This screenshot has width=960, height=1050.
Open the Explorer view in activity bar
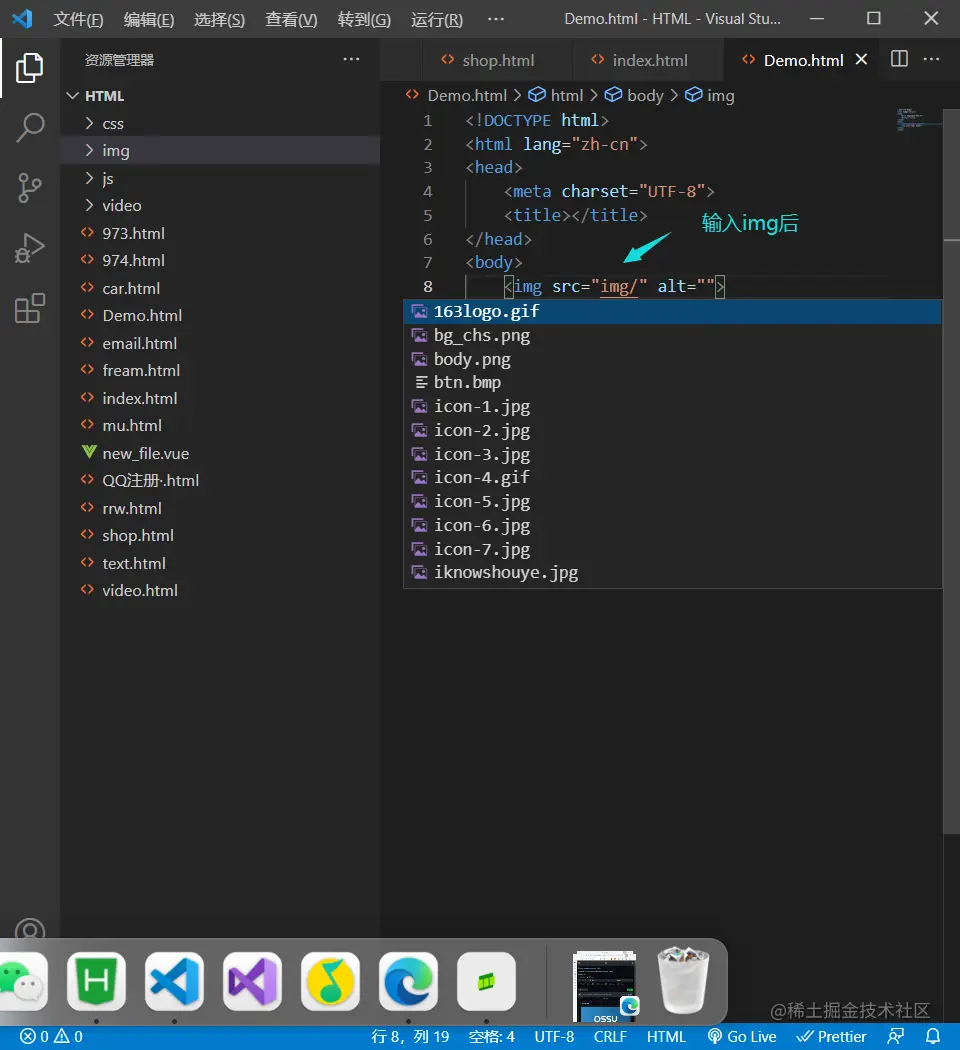point(29,68)
